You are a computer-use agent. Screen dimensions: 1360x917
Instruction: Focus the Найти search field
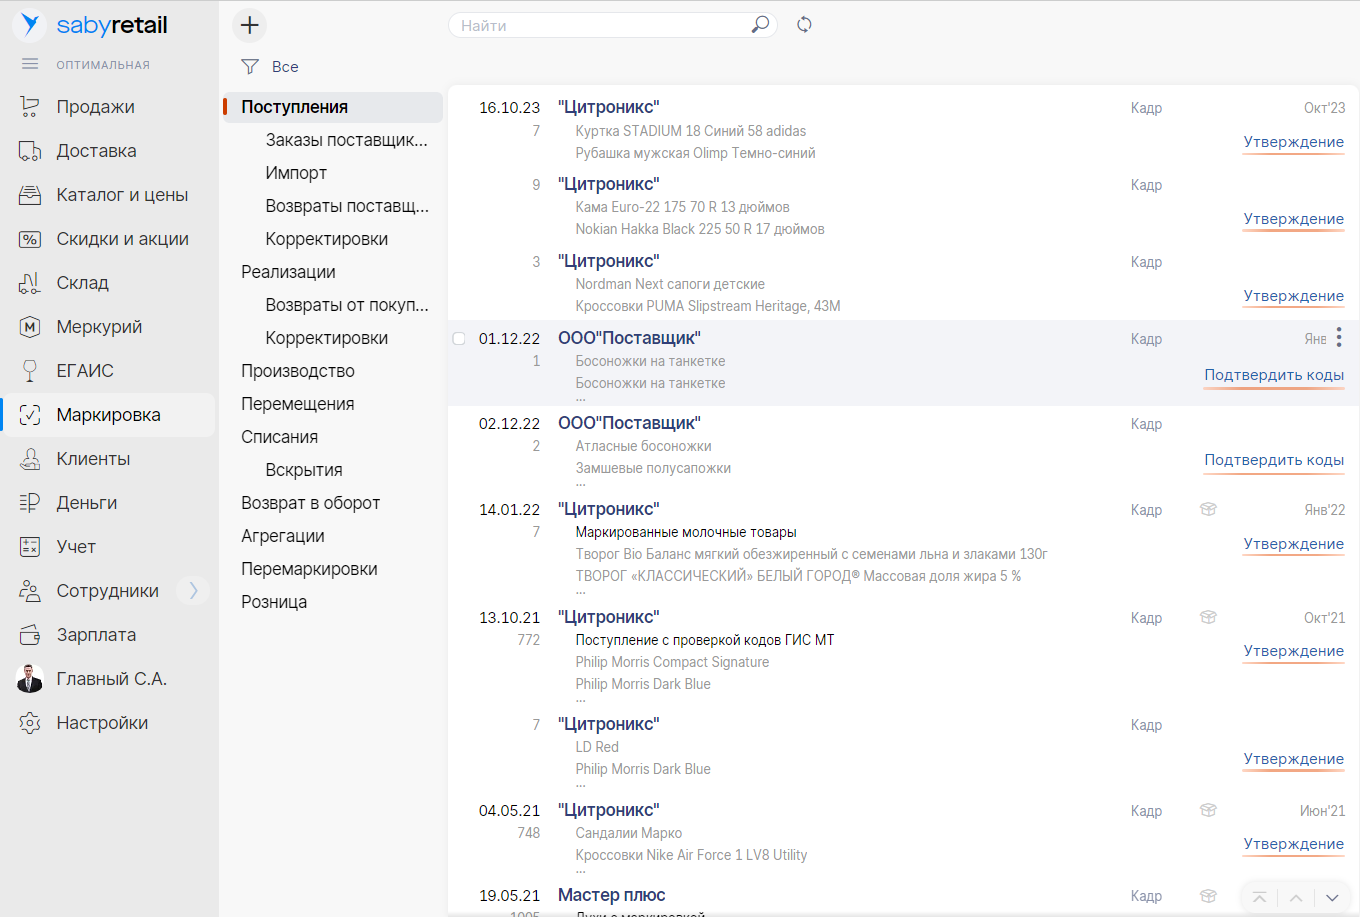[x=600, y=25]
